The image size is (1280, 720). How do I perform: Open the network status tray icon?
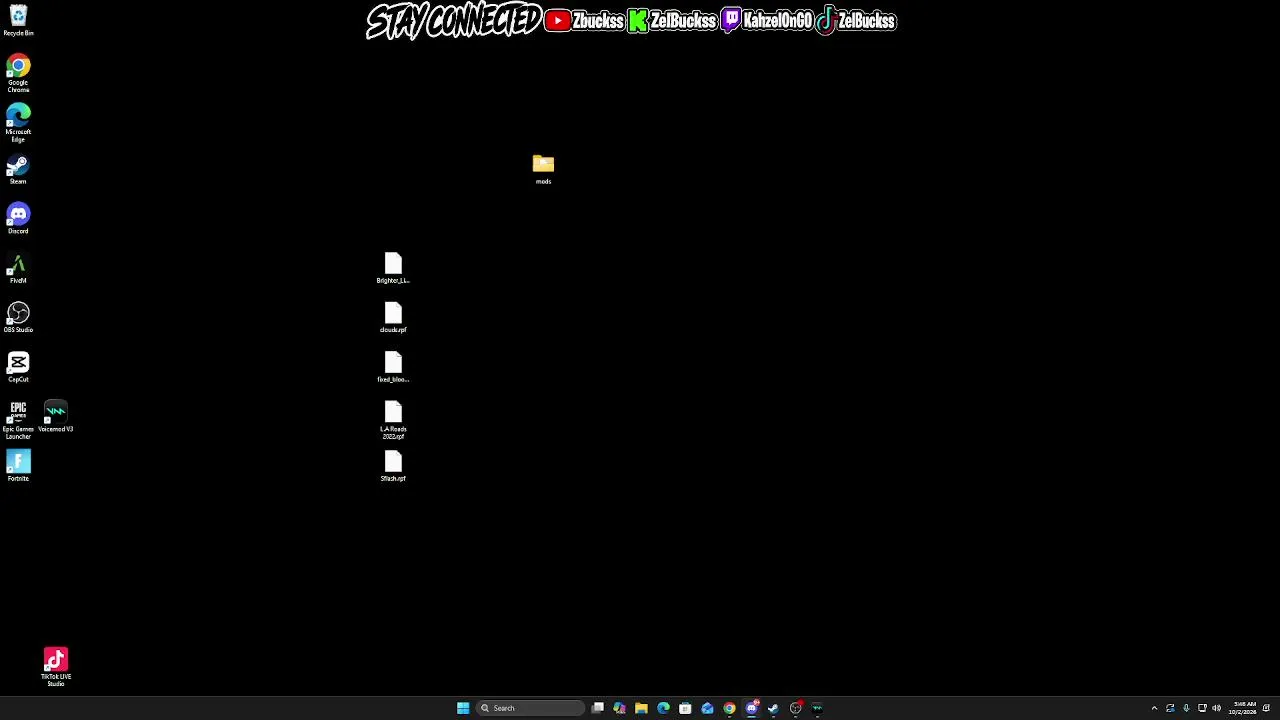[x=1202, y=708]
